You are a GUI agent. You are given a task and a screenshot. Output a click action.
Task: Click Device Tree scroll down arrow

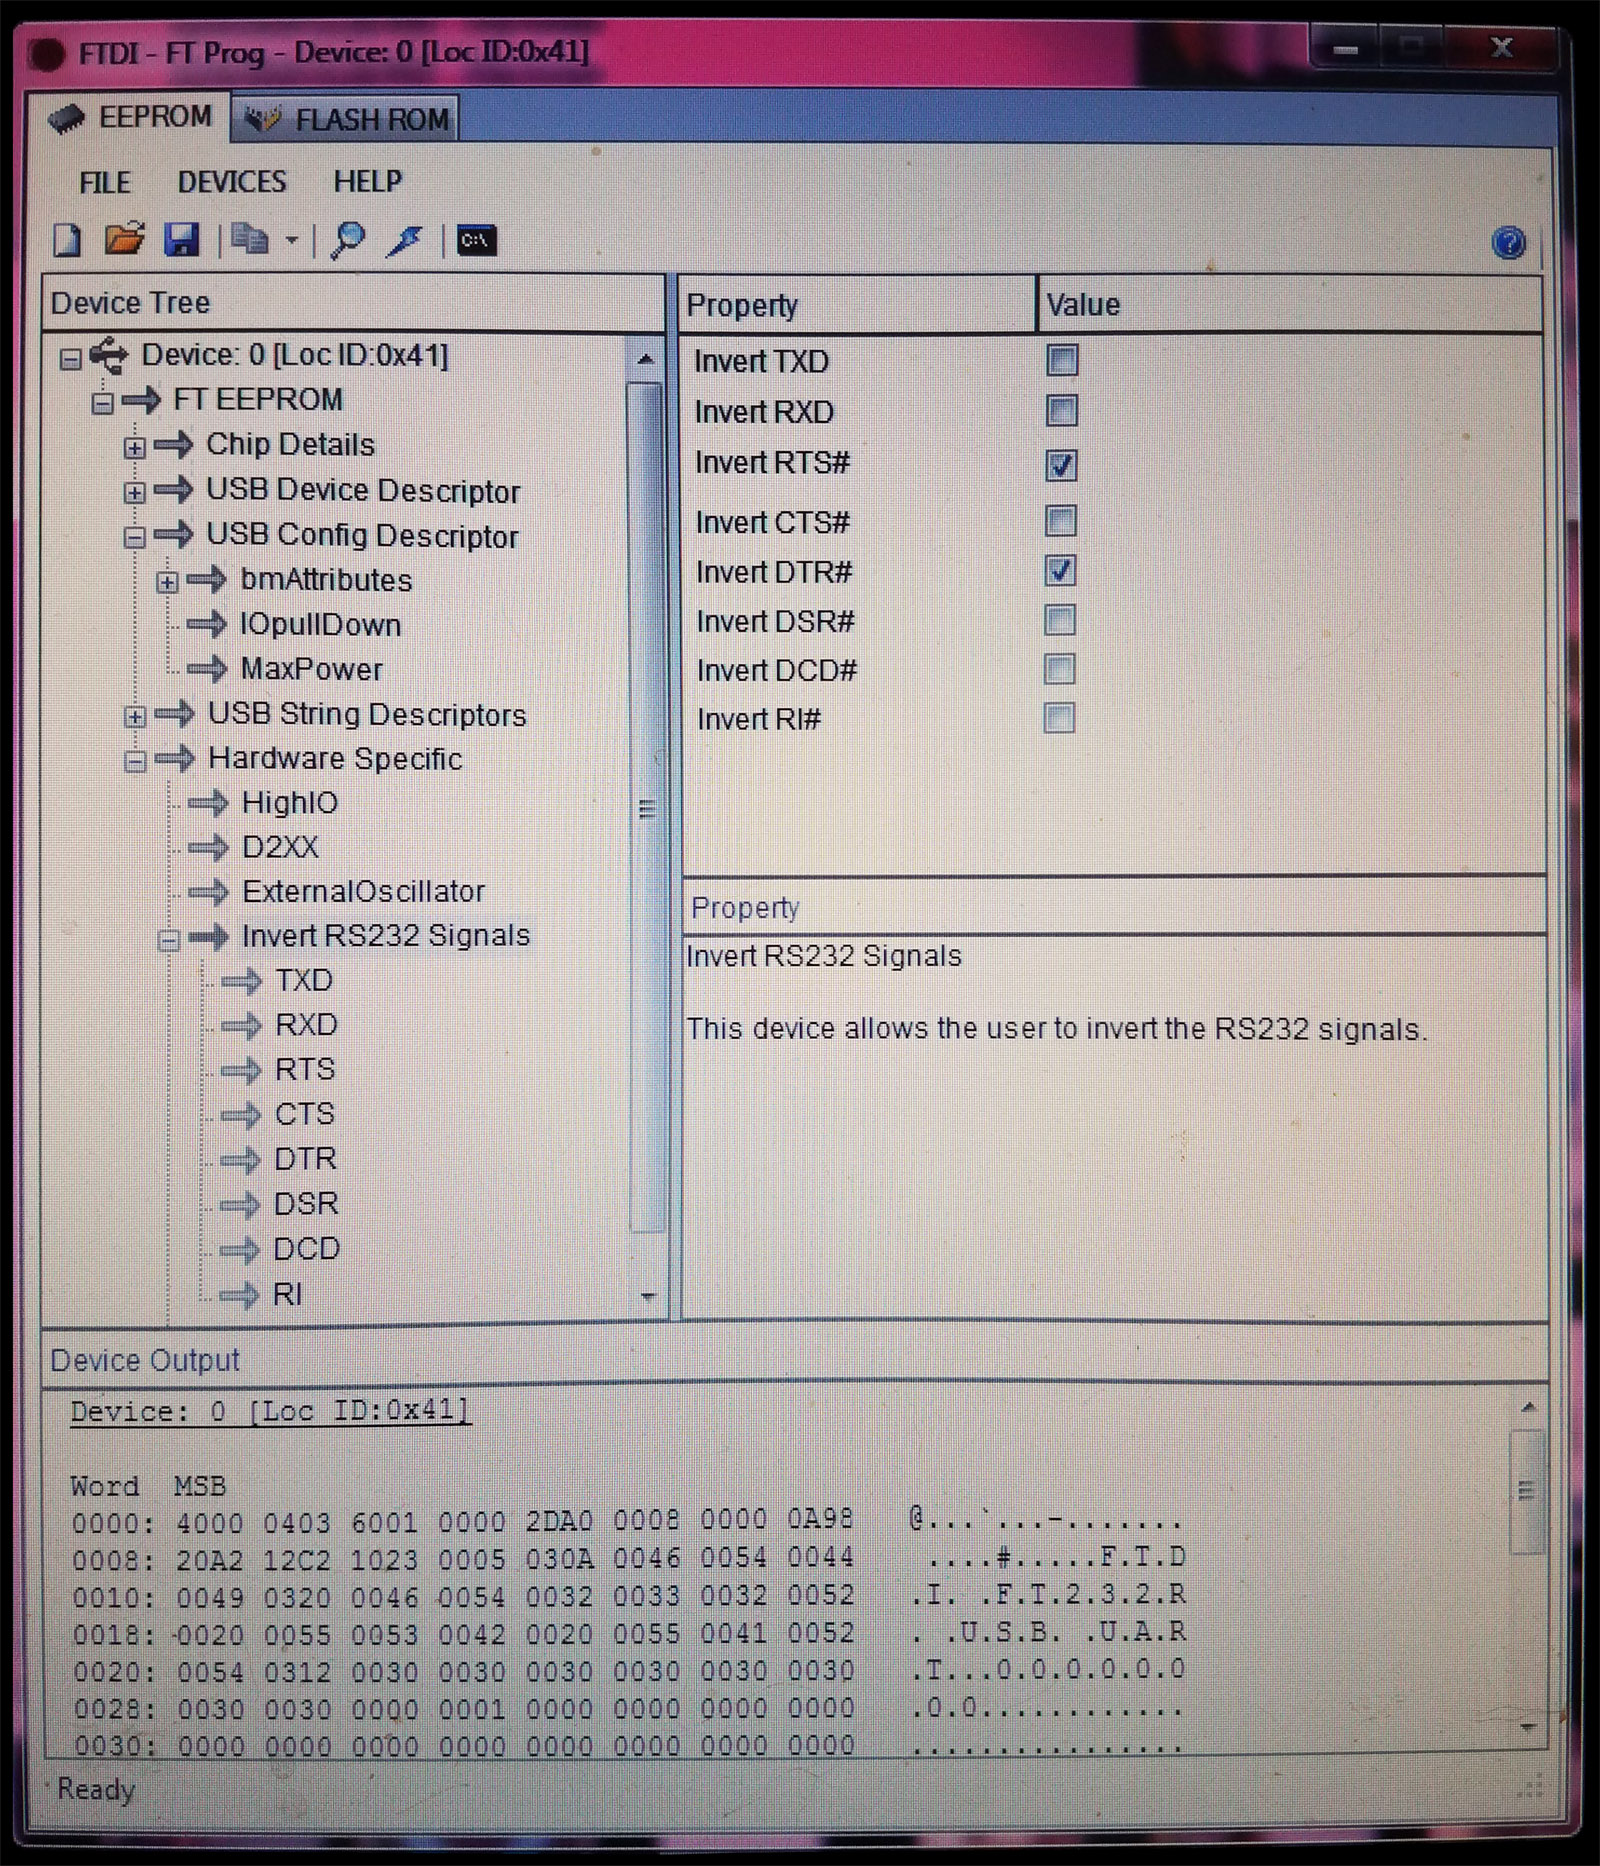[647, 1296]
